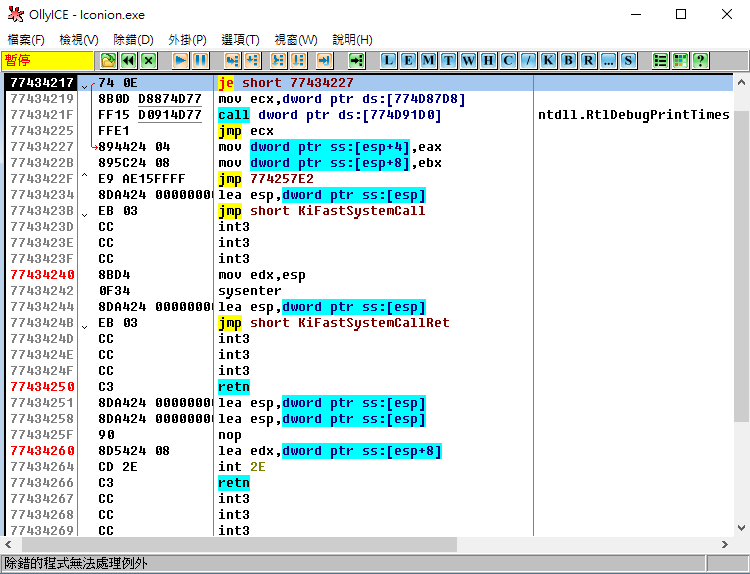Screen dimensions: 750x574
Task: Click the 'nop' instruction at 7743425F
Action: (230, 435)
